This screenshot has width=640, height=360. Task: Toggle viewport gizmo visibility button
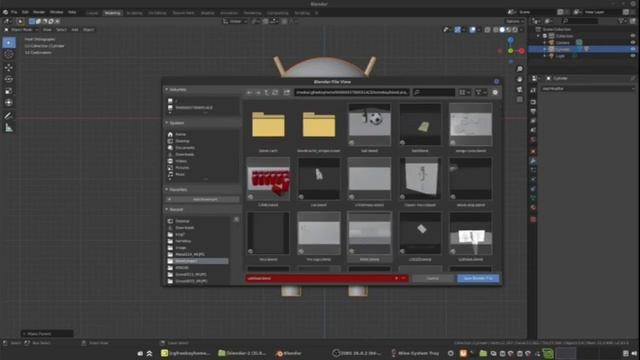point(458,30)
